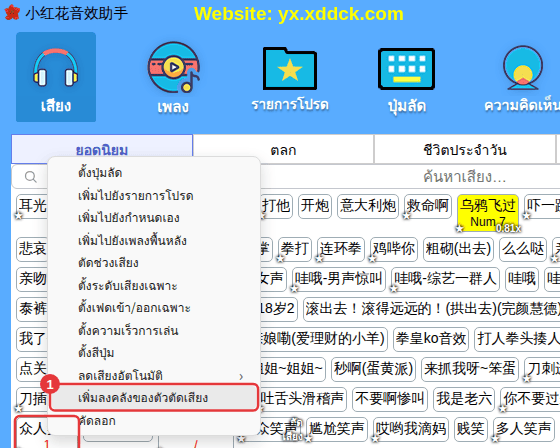The image size is (560, 448).
Task: Toggle favorite star on 多人笑声 button
Action: (x=495, y=439)
